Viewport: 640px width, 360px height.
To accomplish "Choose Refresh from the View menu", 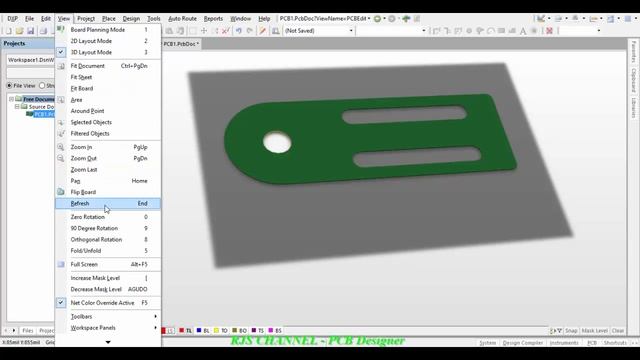I will point(108,203).
